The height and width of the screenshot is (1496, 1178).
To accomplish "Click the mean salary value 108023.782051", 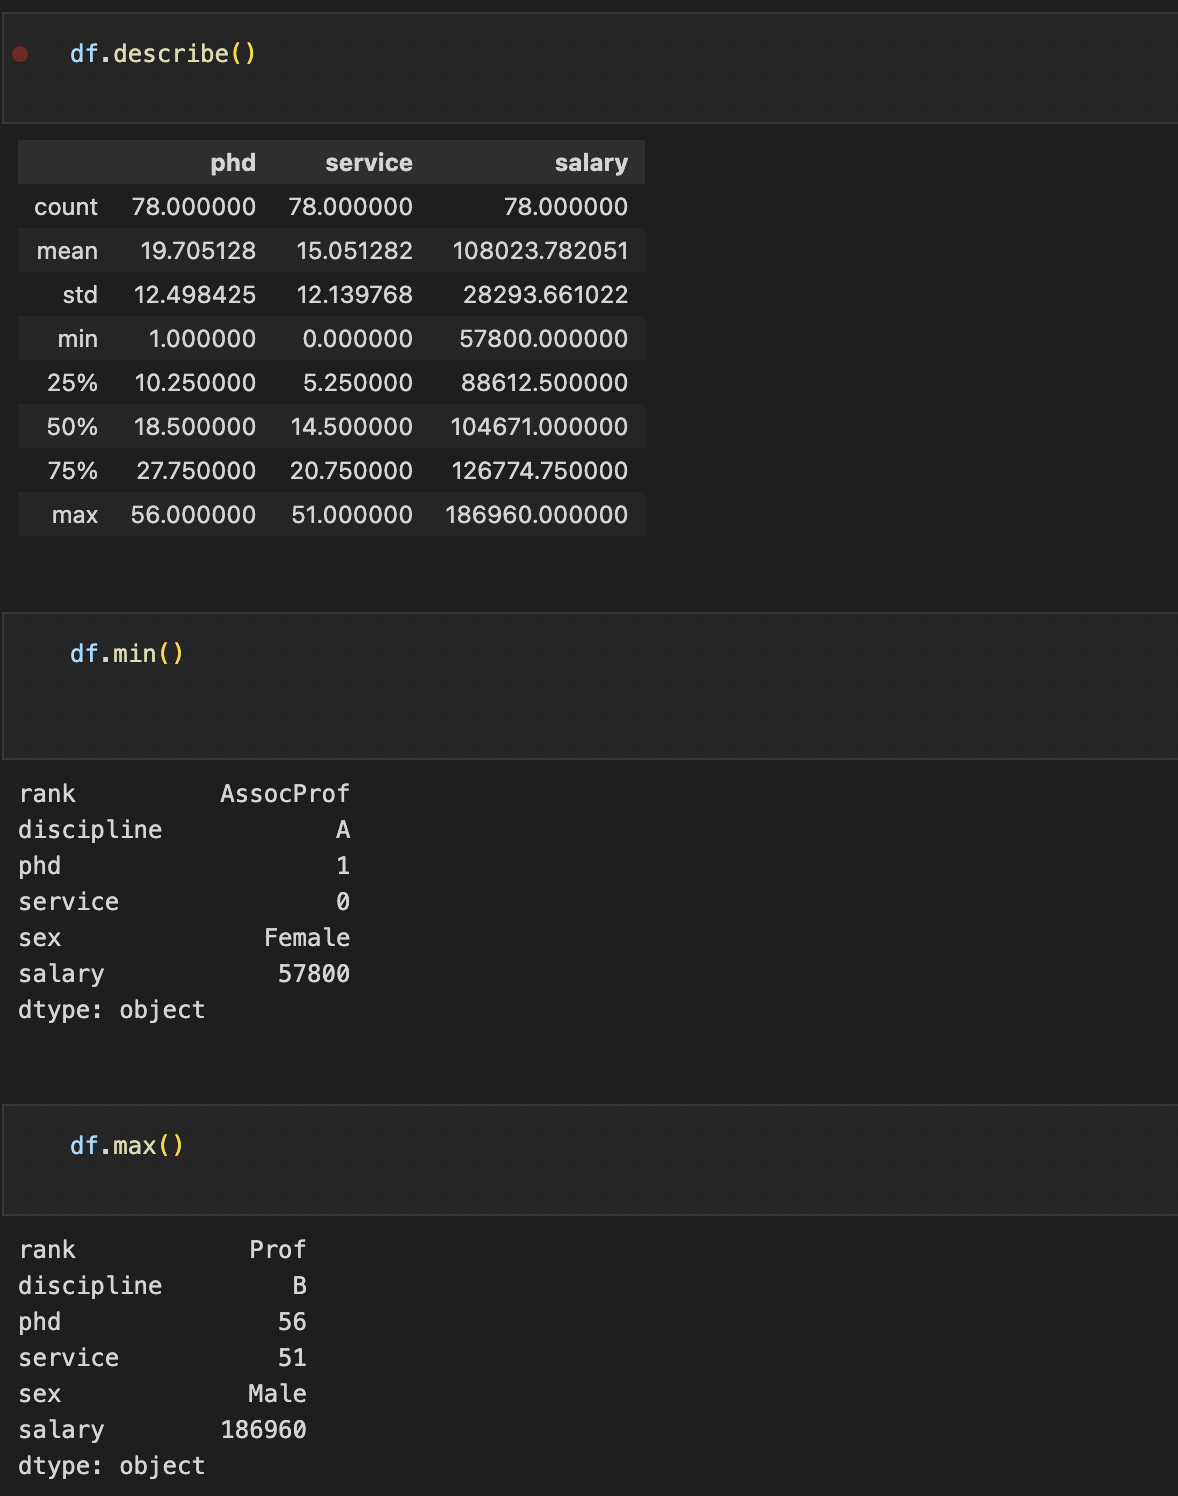I will click(540, 251).
